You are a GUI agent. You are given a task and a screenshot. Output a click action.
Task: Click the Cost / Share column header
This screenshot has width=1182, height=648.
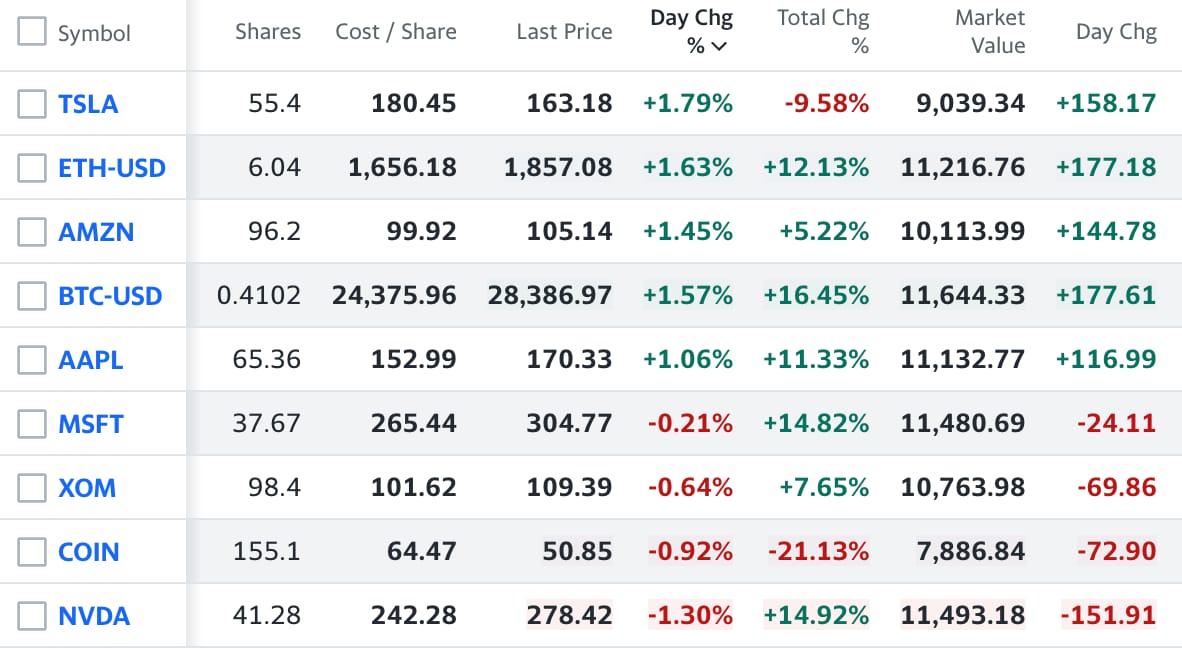point(396,32)
